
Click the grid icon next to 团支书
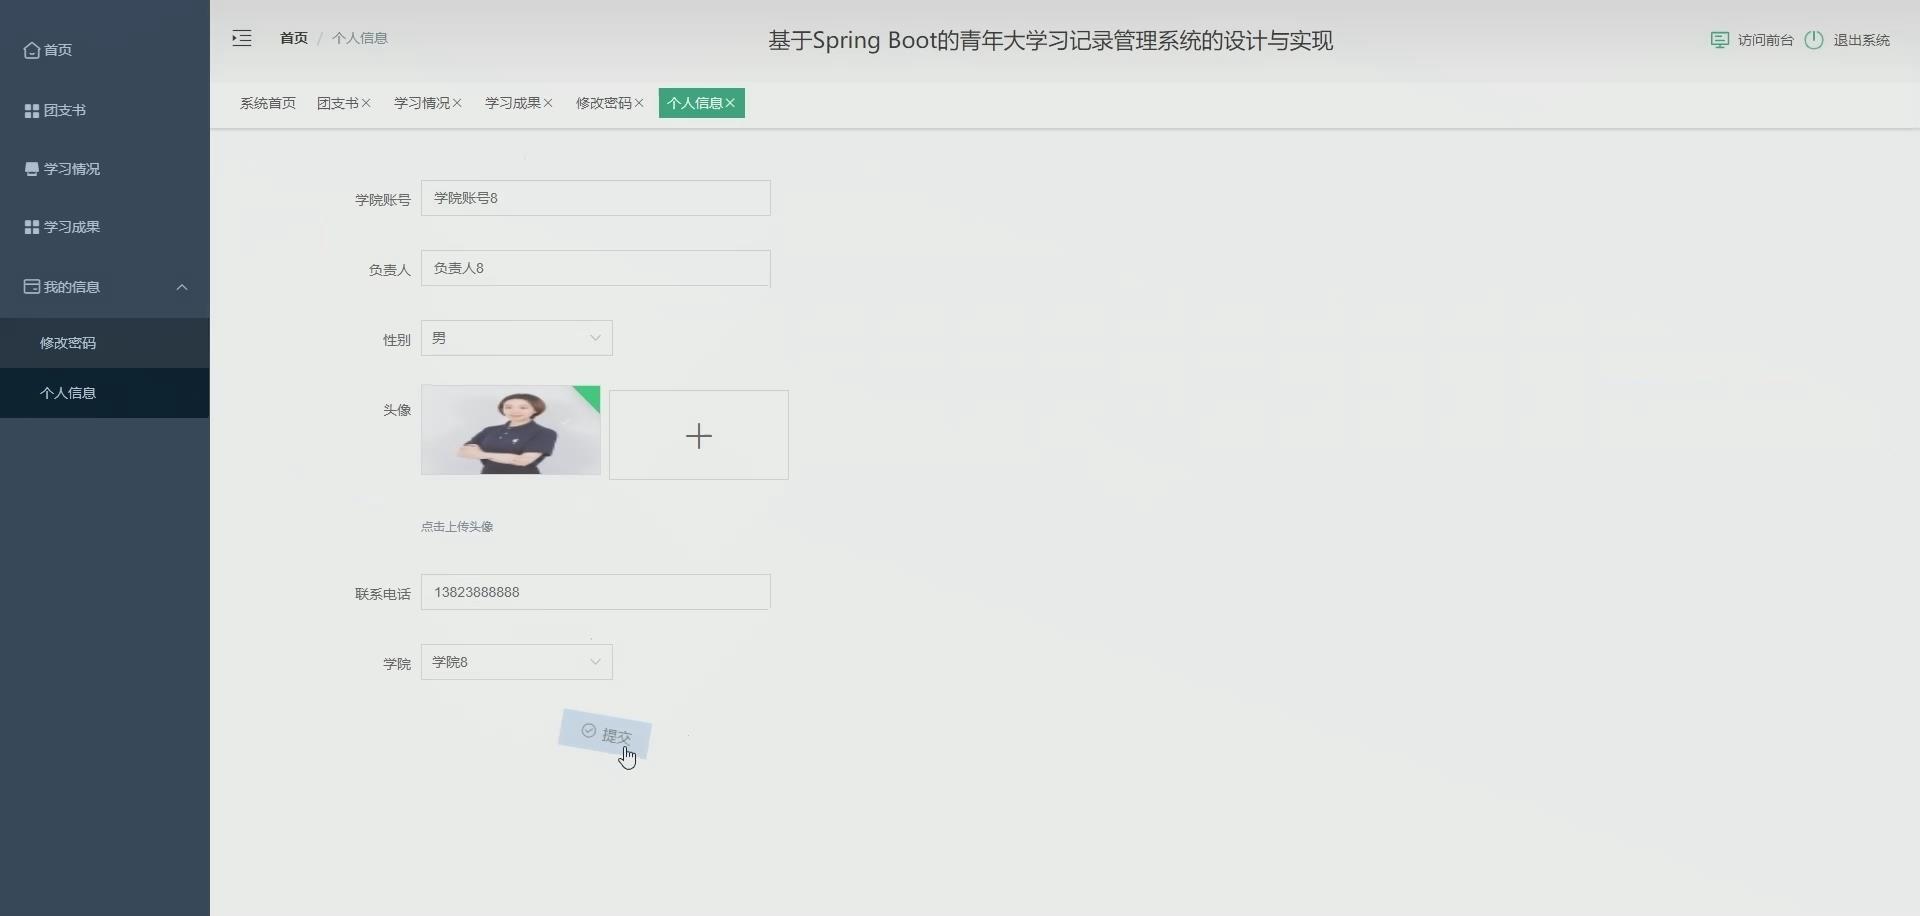[x=32, y=110]
